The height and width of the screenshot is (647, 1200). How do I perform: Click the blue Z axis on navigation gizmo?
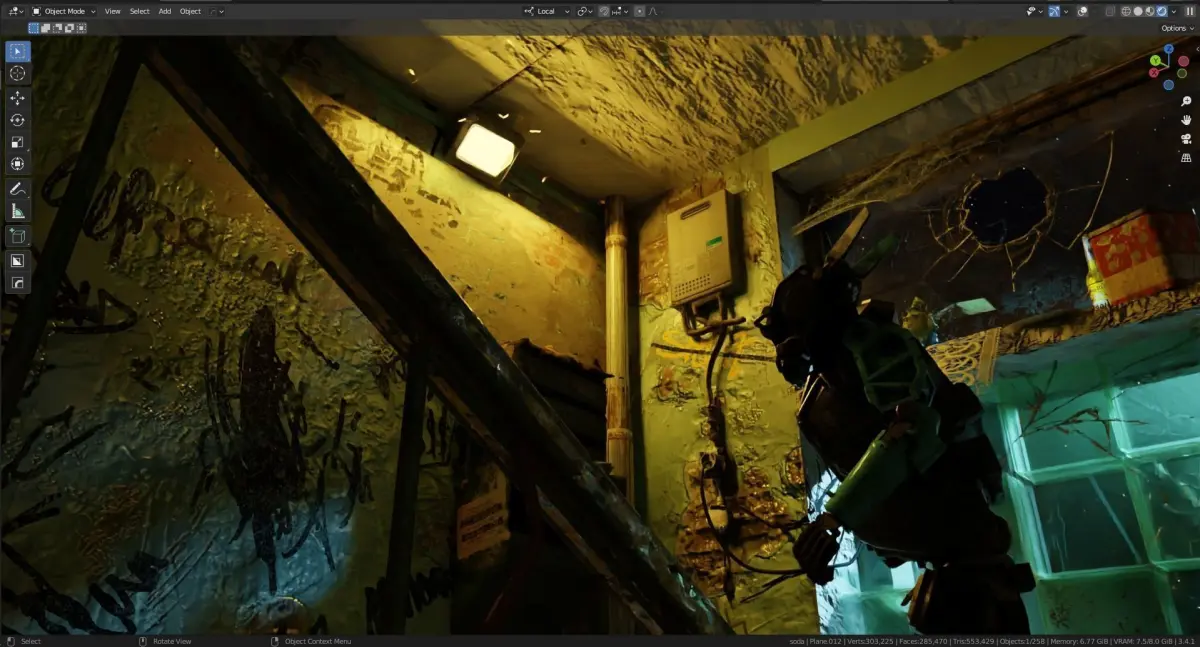coord(1169,51)
